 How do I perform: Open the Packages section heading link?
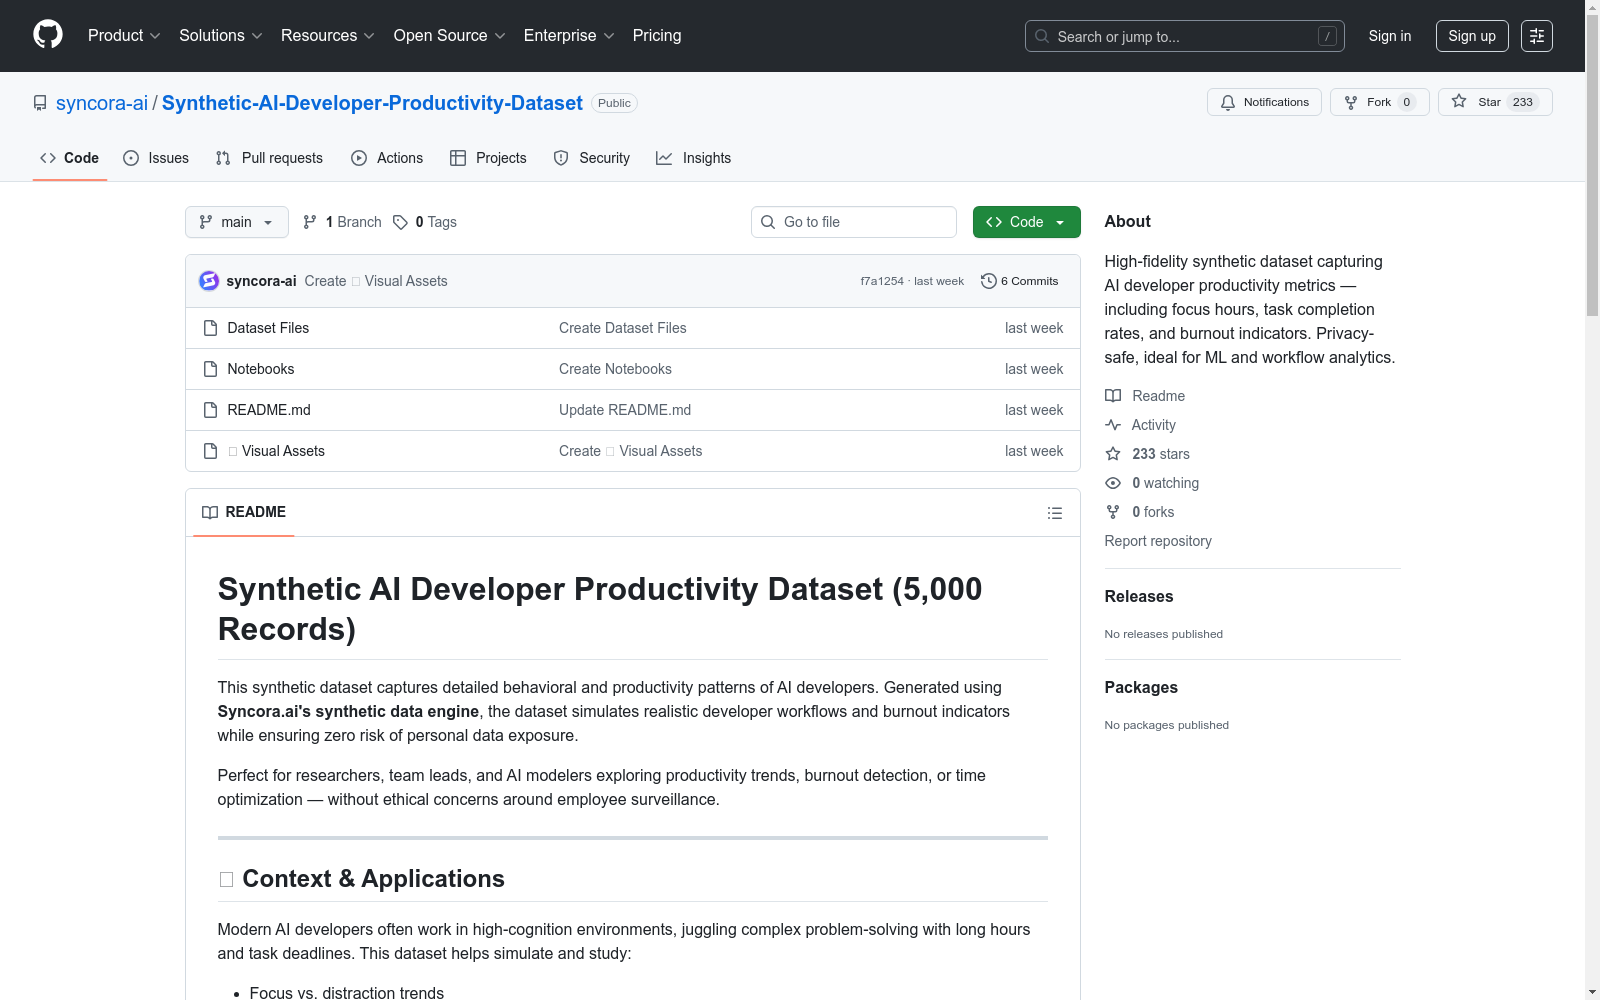1141,687
